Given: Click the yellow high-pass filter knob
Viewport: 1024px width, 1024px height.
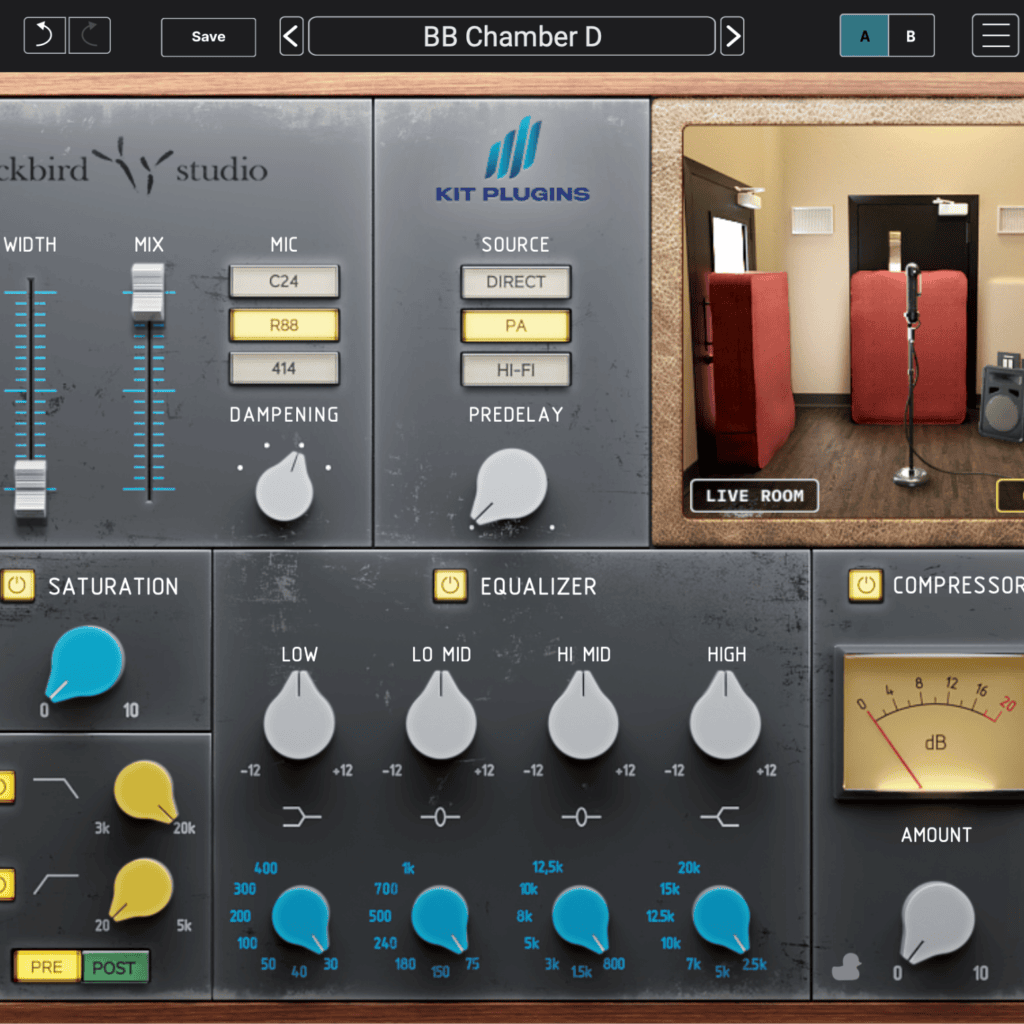Looking at the screenshot, I should [141, 889].
